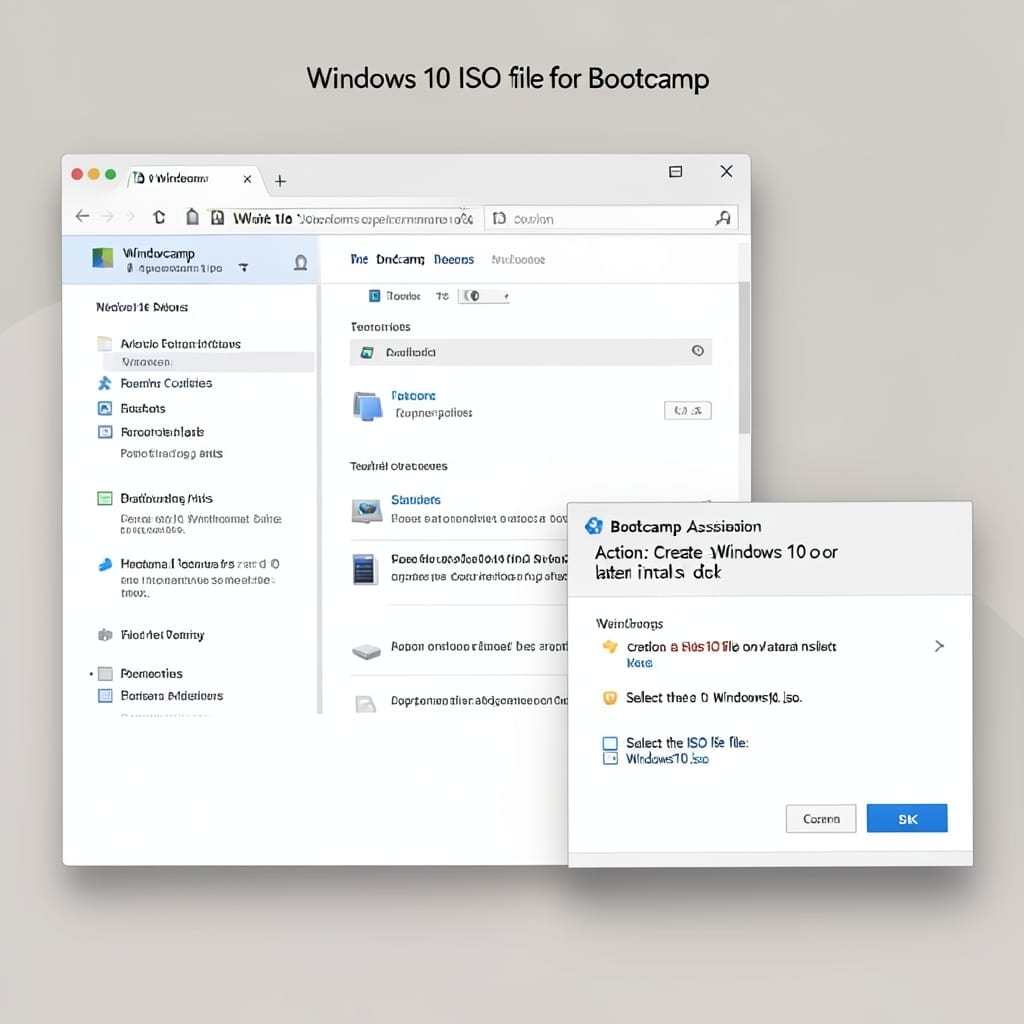Click the address bar URL field

[345, 218]
